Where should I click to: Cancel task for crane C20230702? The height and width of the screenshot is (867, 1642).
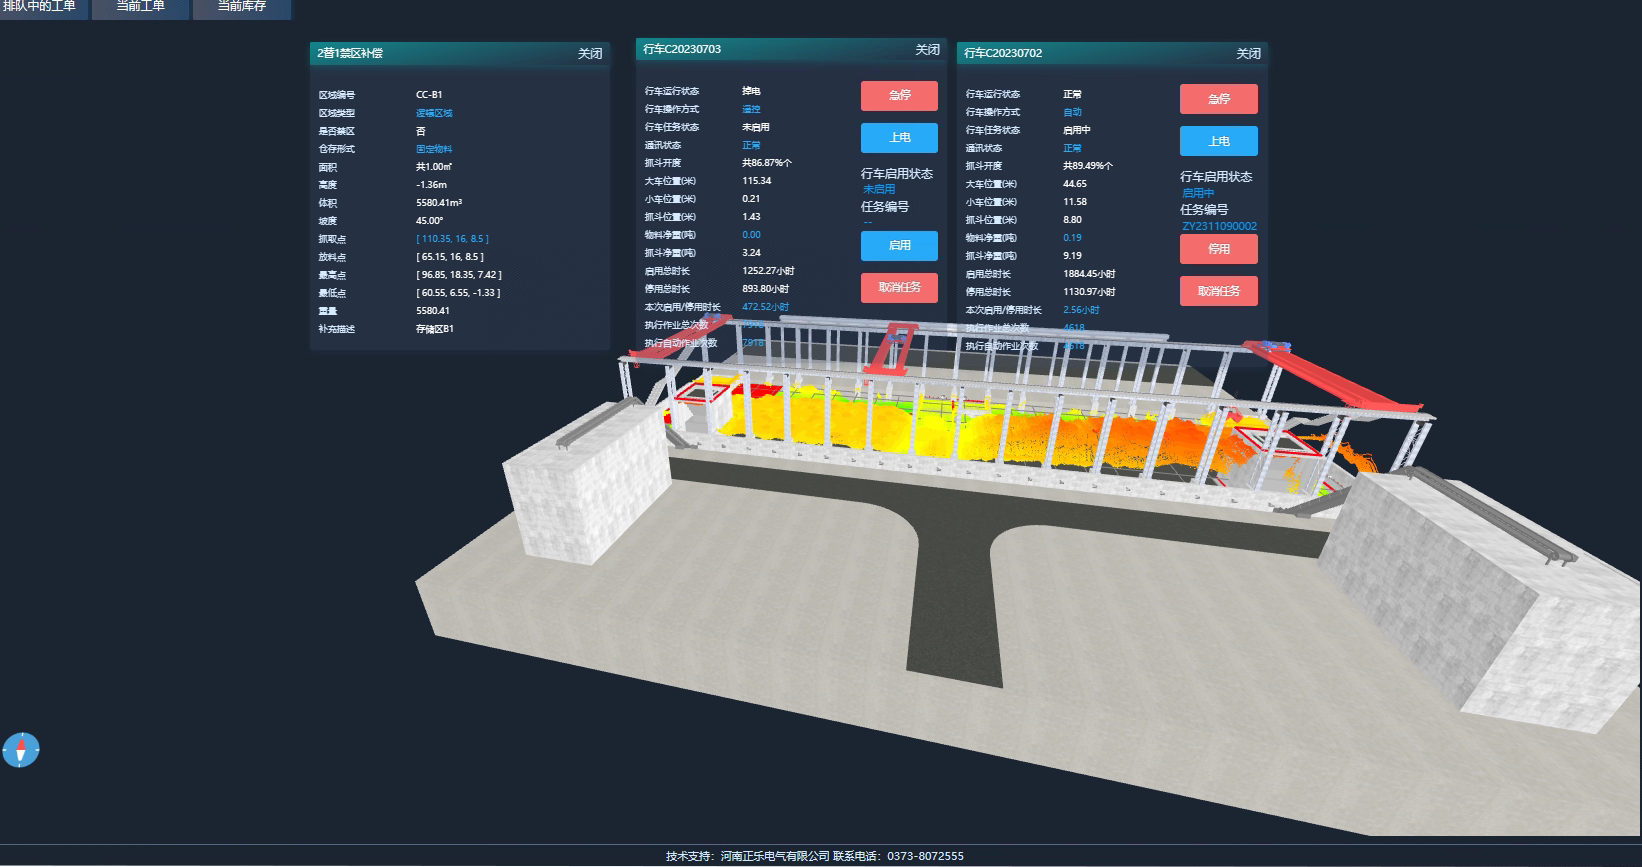[1218, 291]
